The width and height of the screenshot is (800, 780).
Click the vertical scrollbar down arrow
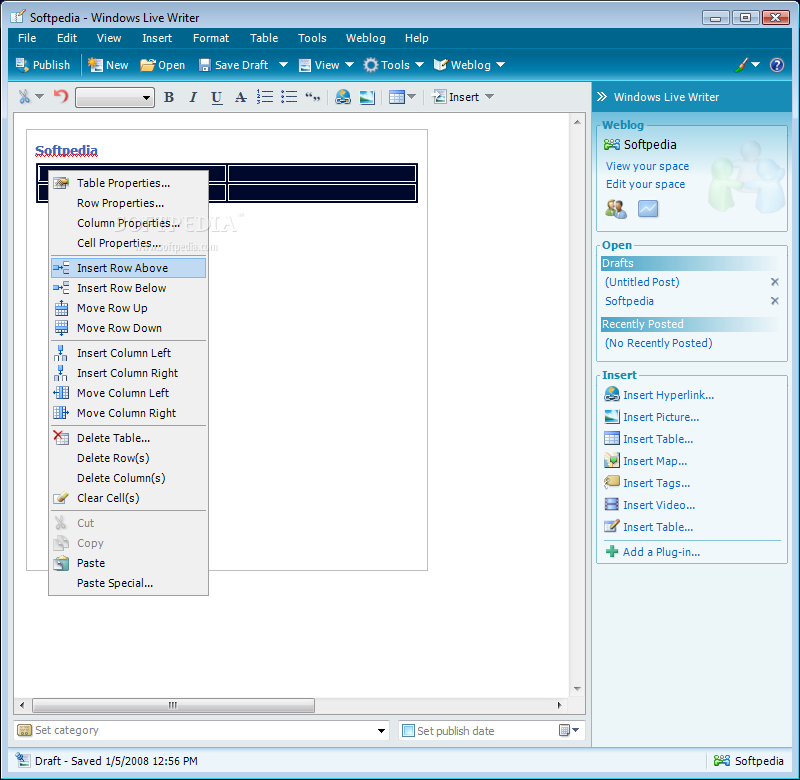(x=577, y=688)
